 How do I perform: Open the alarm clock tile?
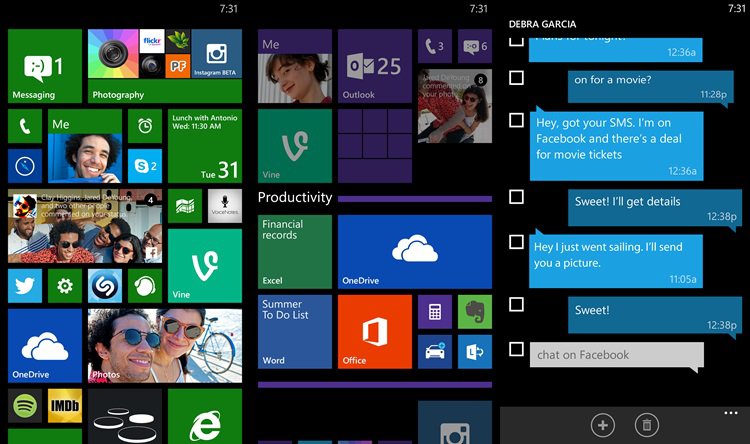click(x=145, y=126)
